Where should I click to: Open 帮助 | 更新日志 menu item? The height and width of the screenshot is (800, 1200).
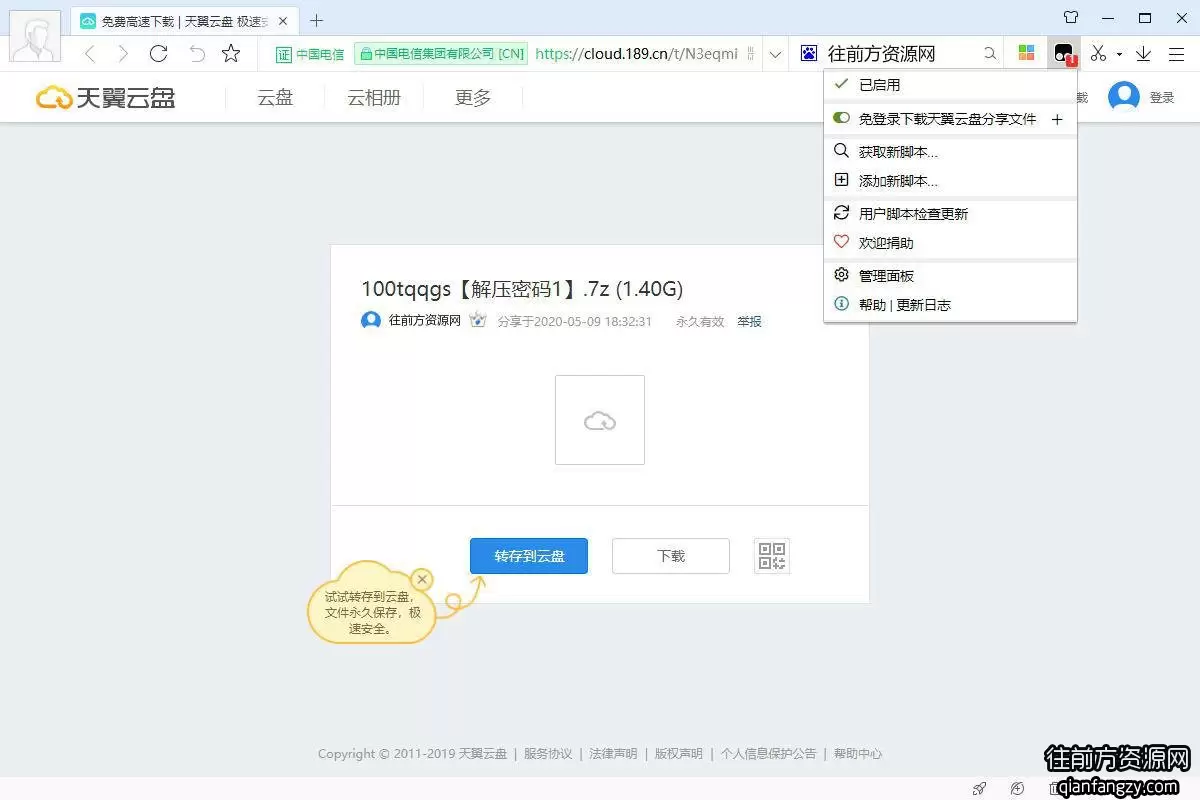[950, 305]
